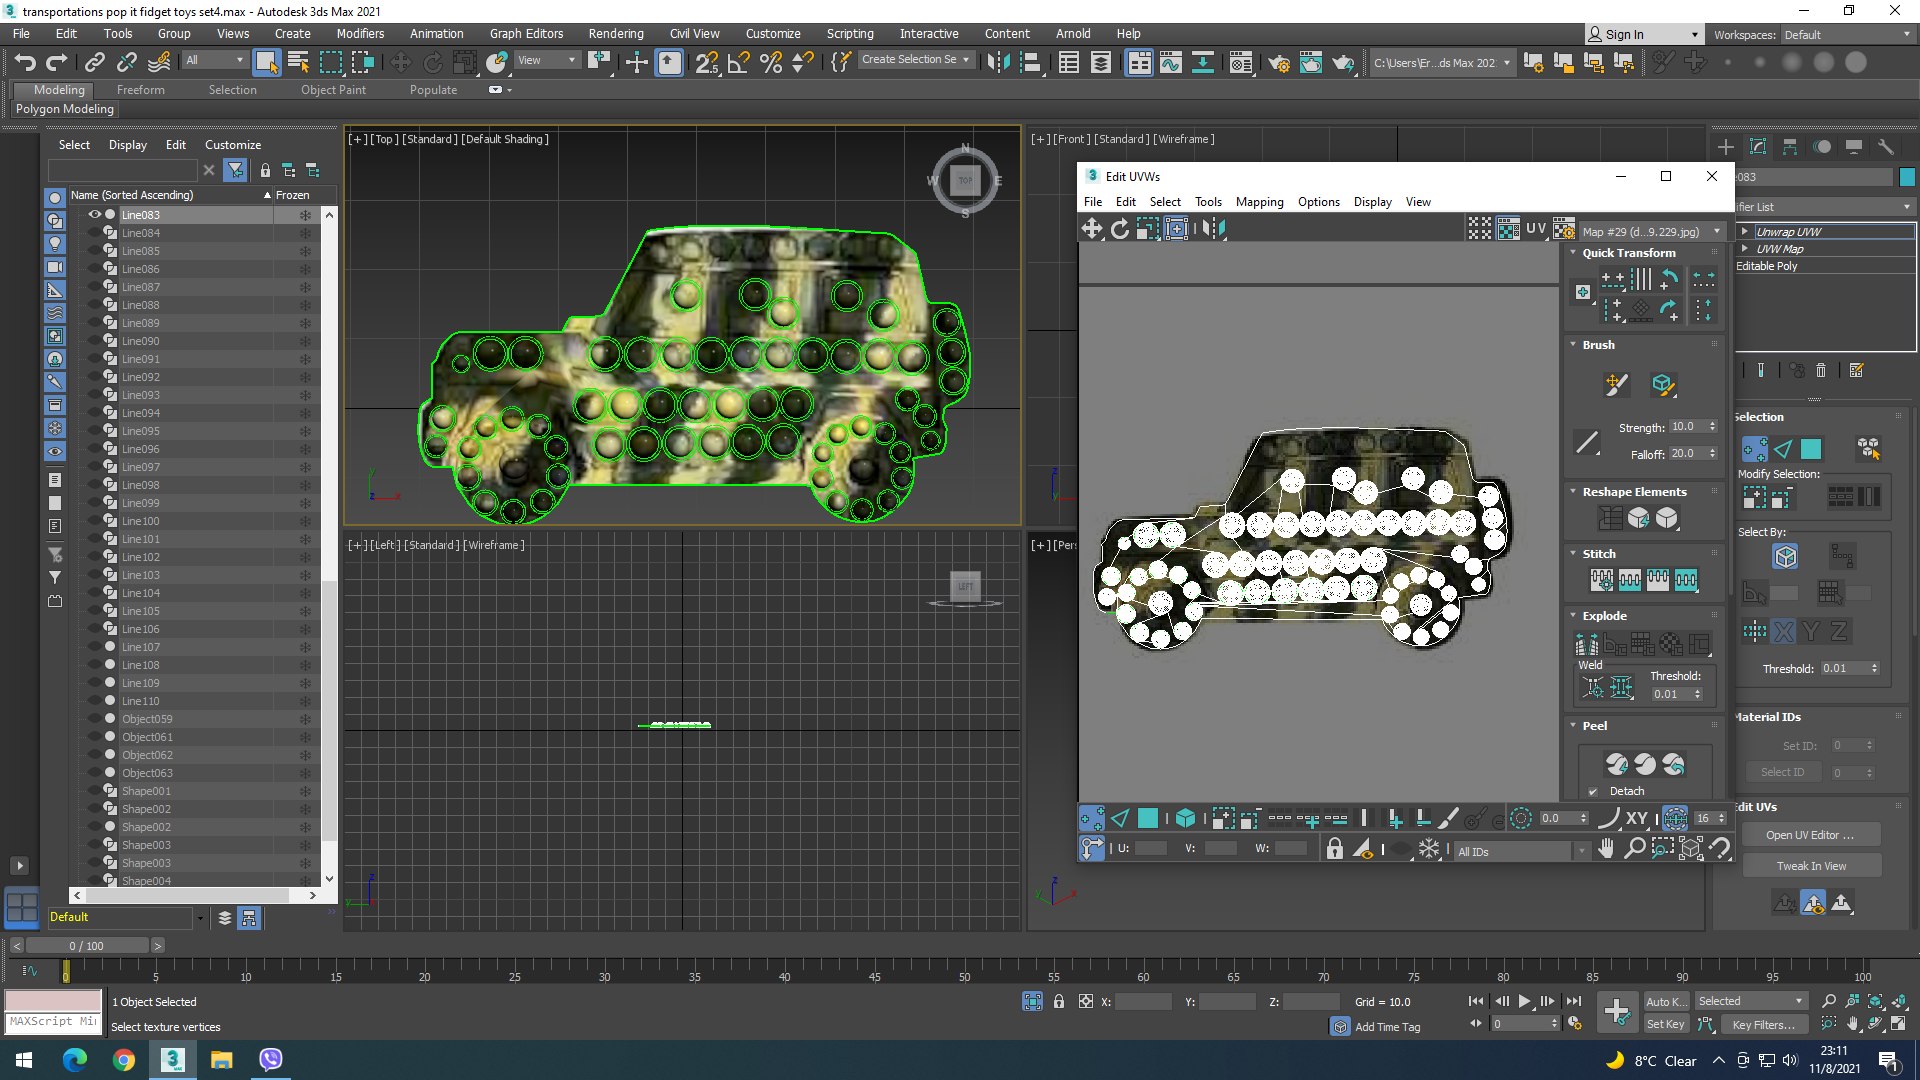The image size is (1920, 1080).
Task: Toggle visibility eye for Line083
Action: tap(95, 215)
